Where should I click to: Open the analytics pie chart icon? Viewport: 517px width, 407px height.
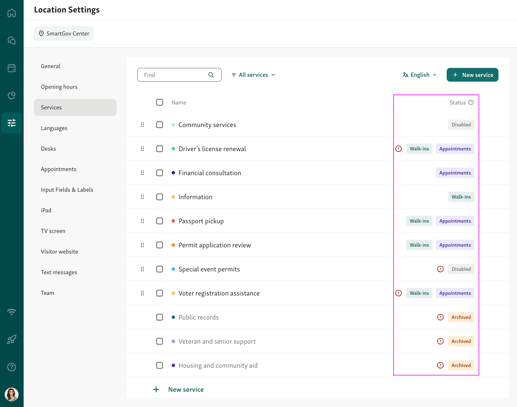pos(12,96)
